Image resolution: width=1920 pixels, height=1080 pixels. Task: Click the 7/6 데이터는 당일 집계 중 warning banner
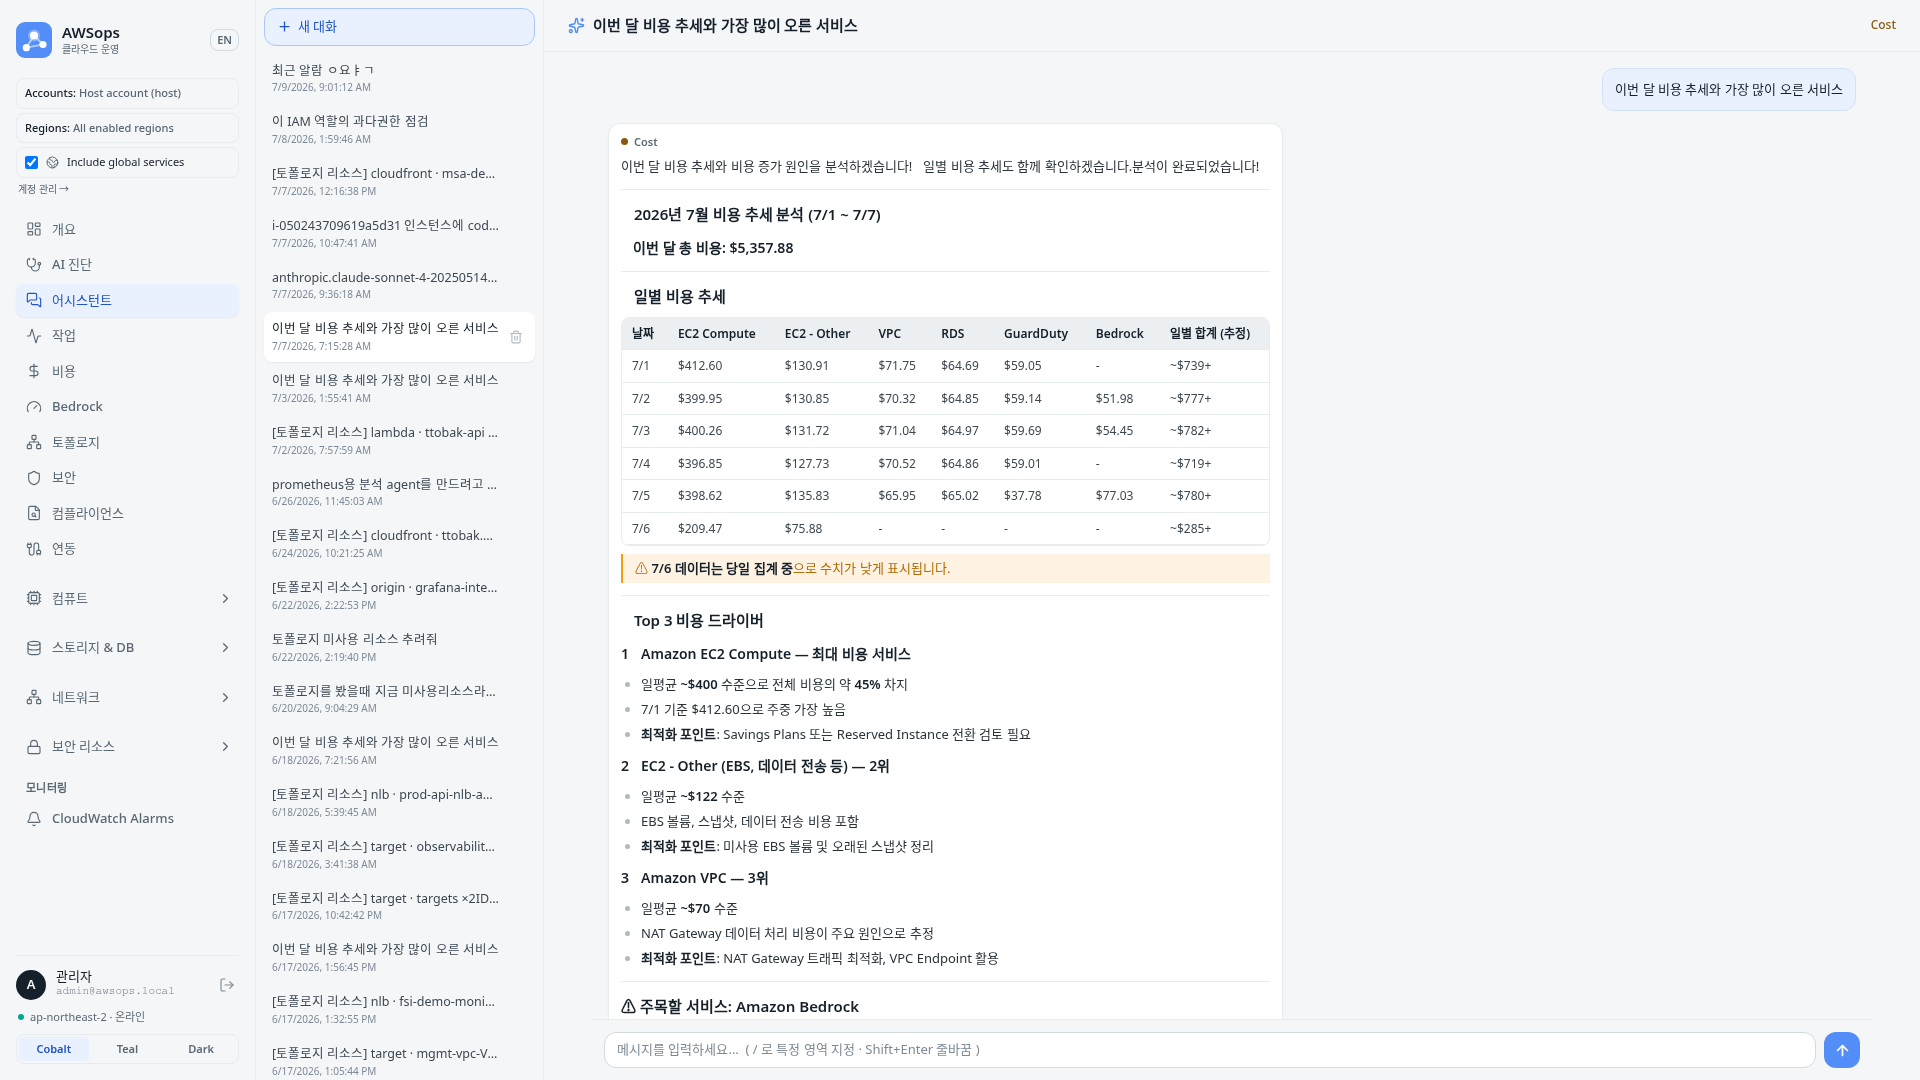coord(945,569)
